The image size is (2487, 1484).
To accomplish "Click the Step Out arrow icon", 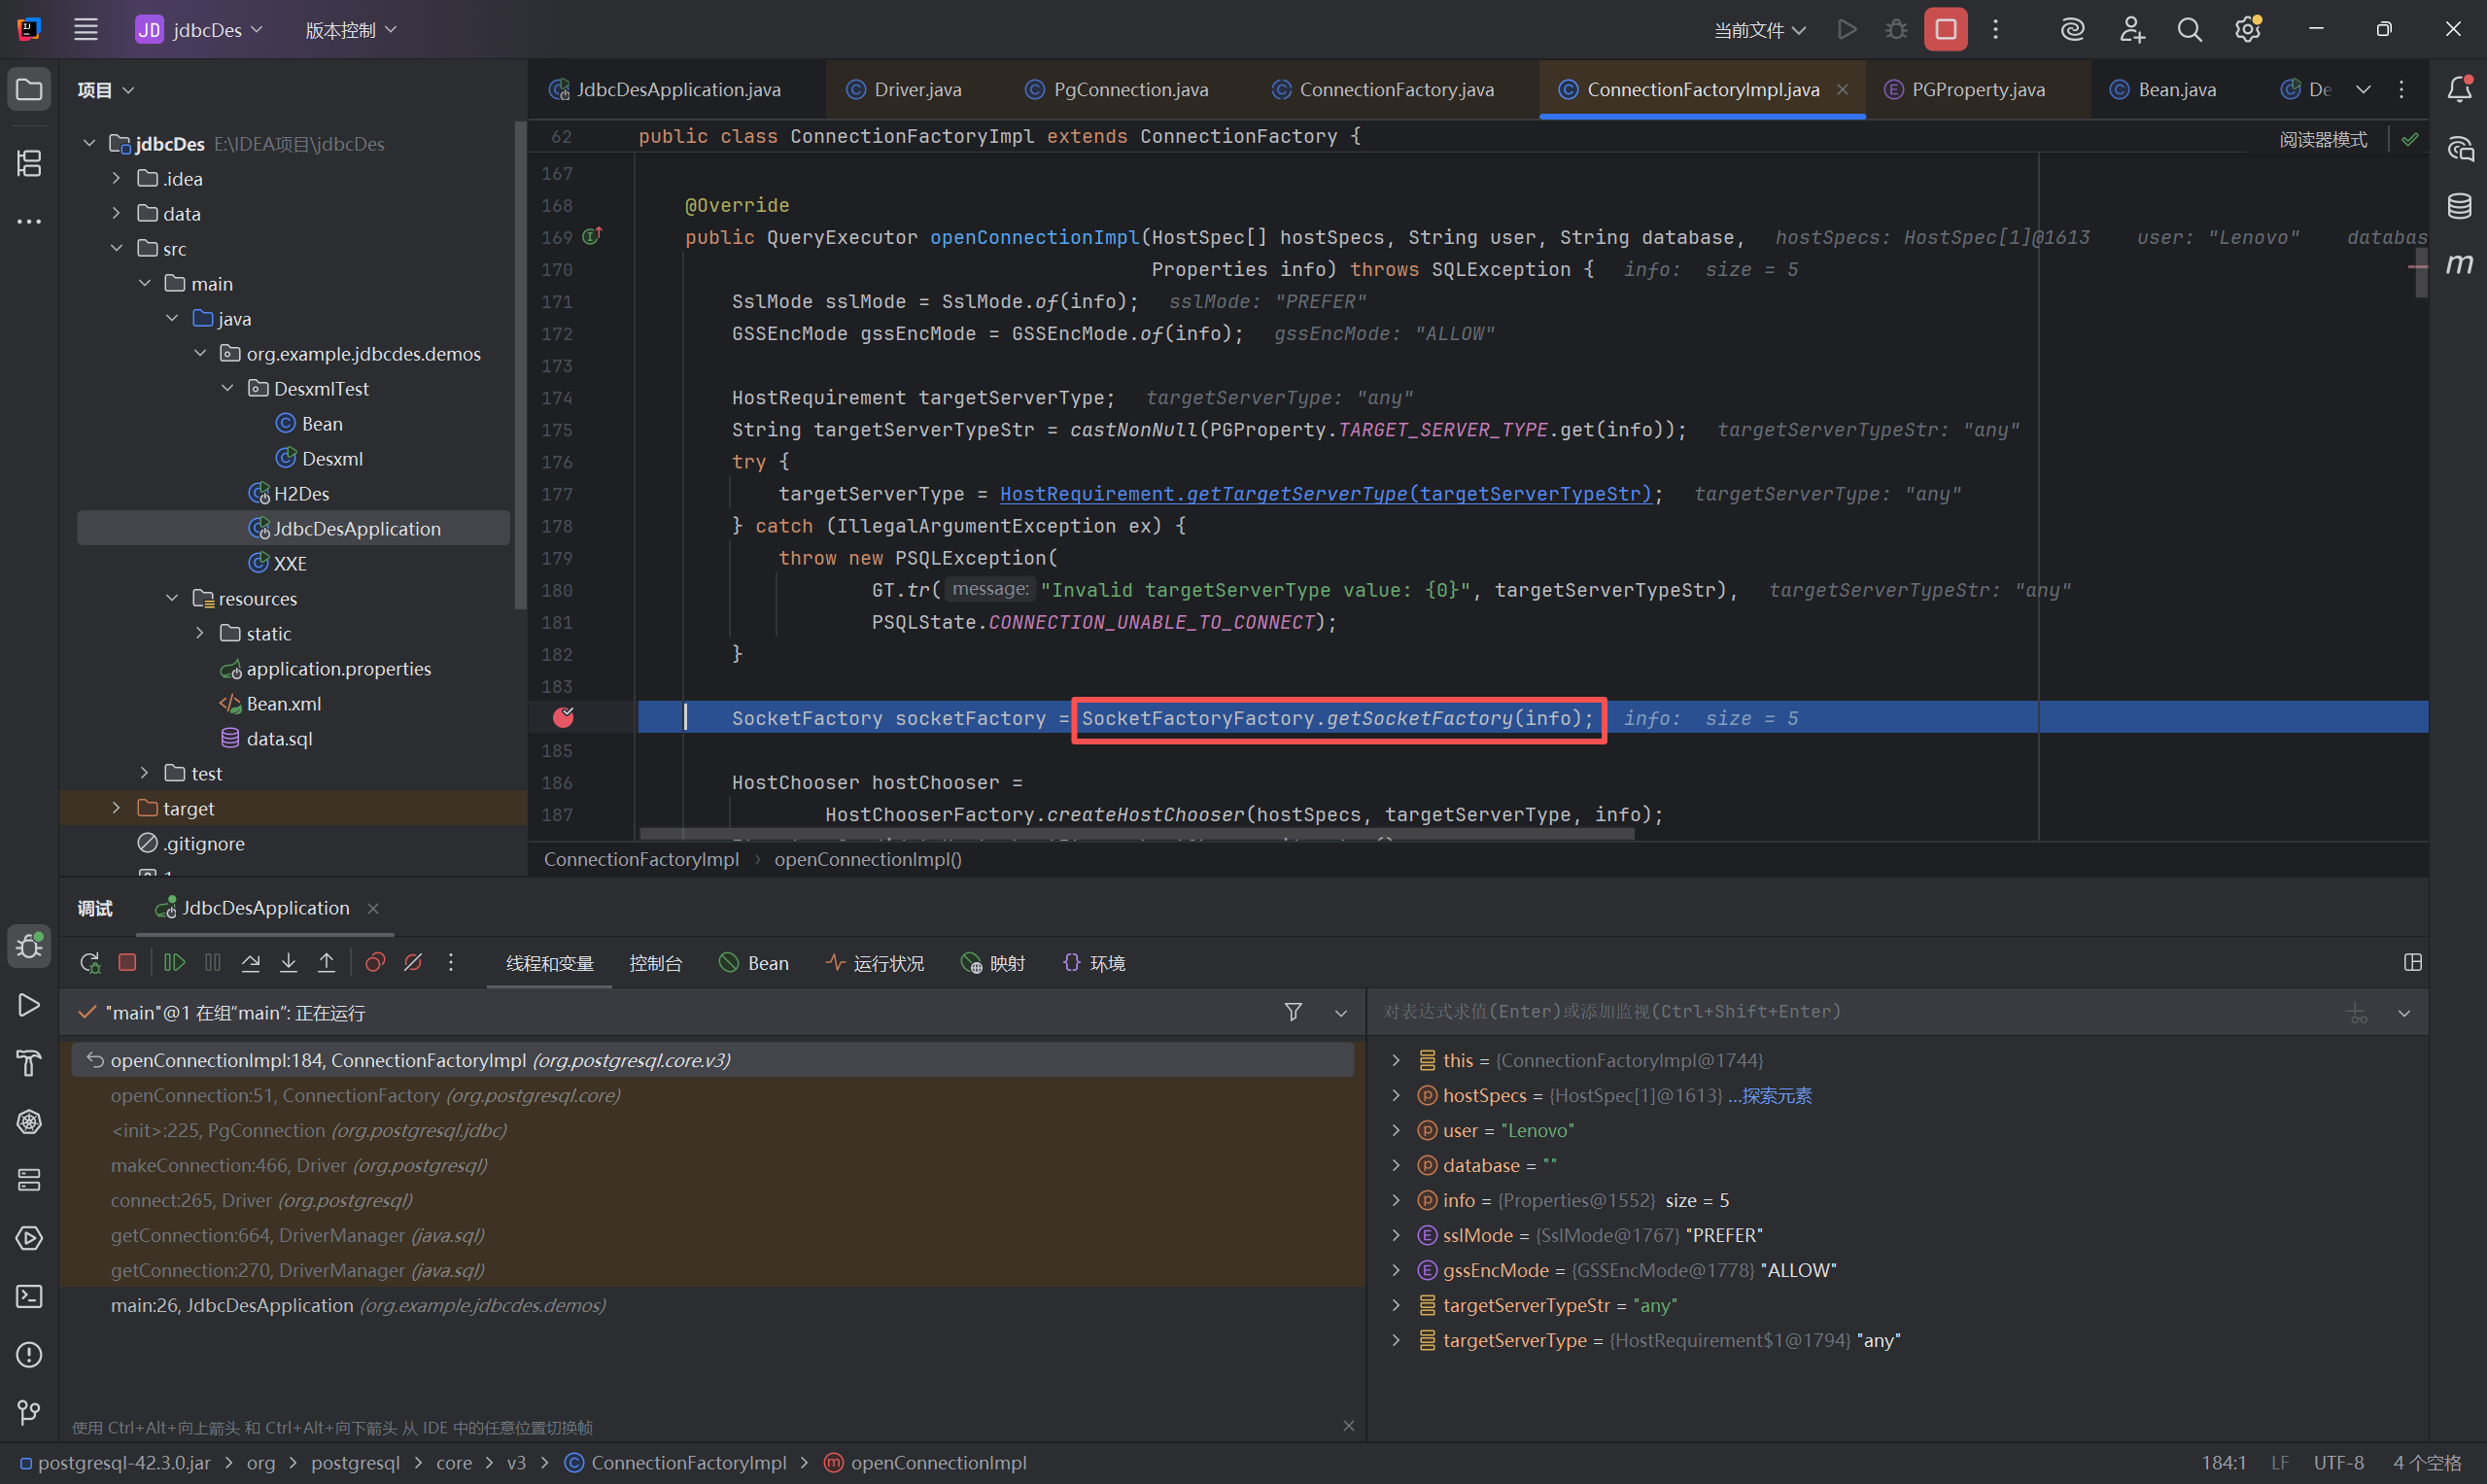I will click(x=326, y=963).
